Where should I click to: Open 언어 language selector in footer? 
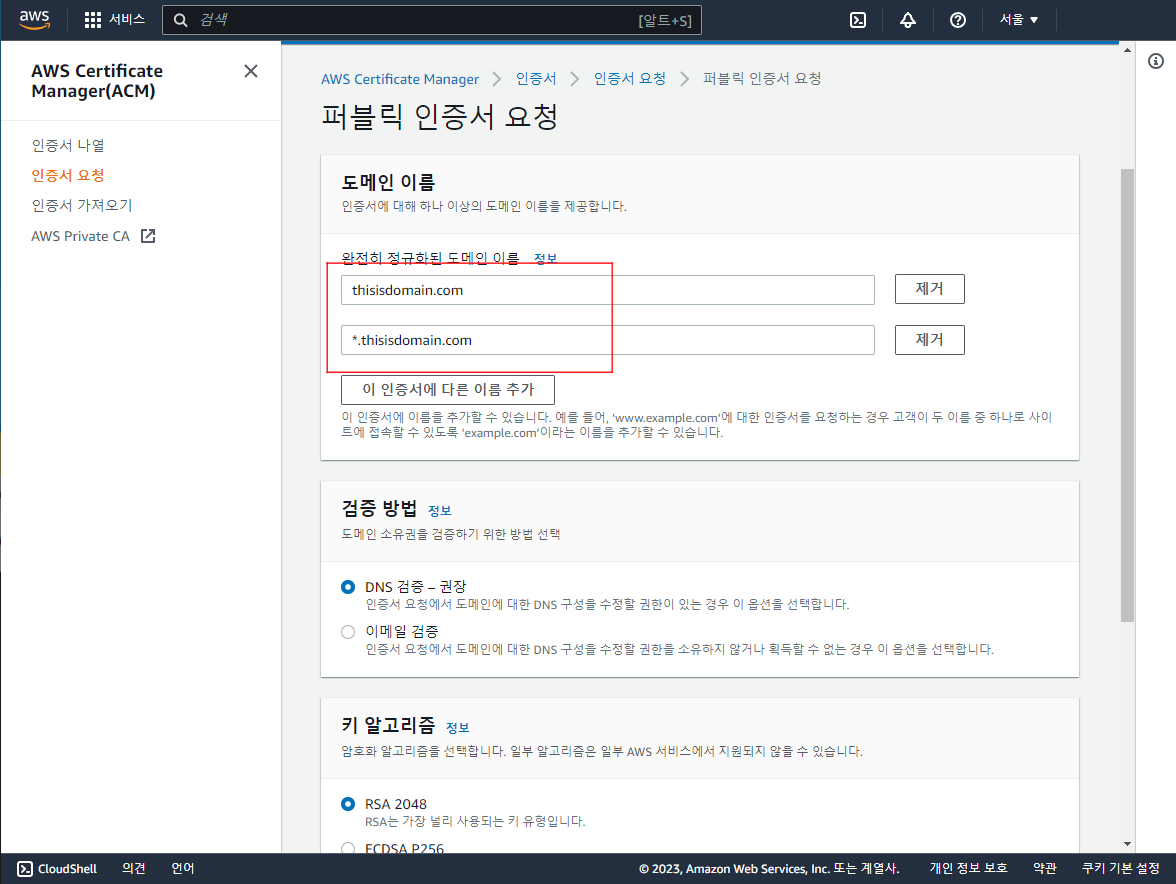(x=183, y=868)
